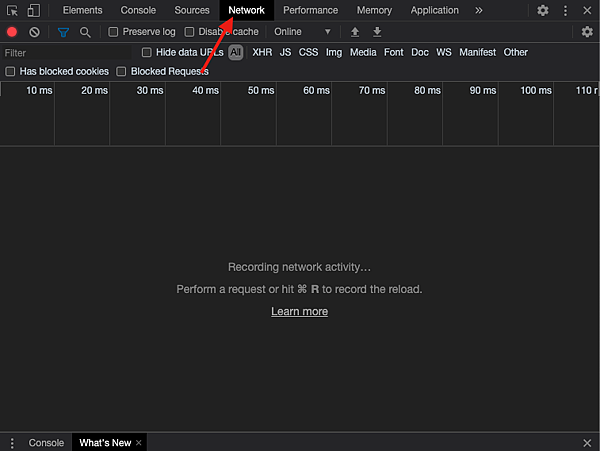Open the Application tab
Viewport: 600px width, 451px height.
click(x=434, y=10)
